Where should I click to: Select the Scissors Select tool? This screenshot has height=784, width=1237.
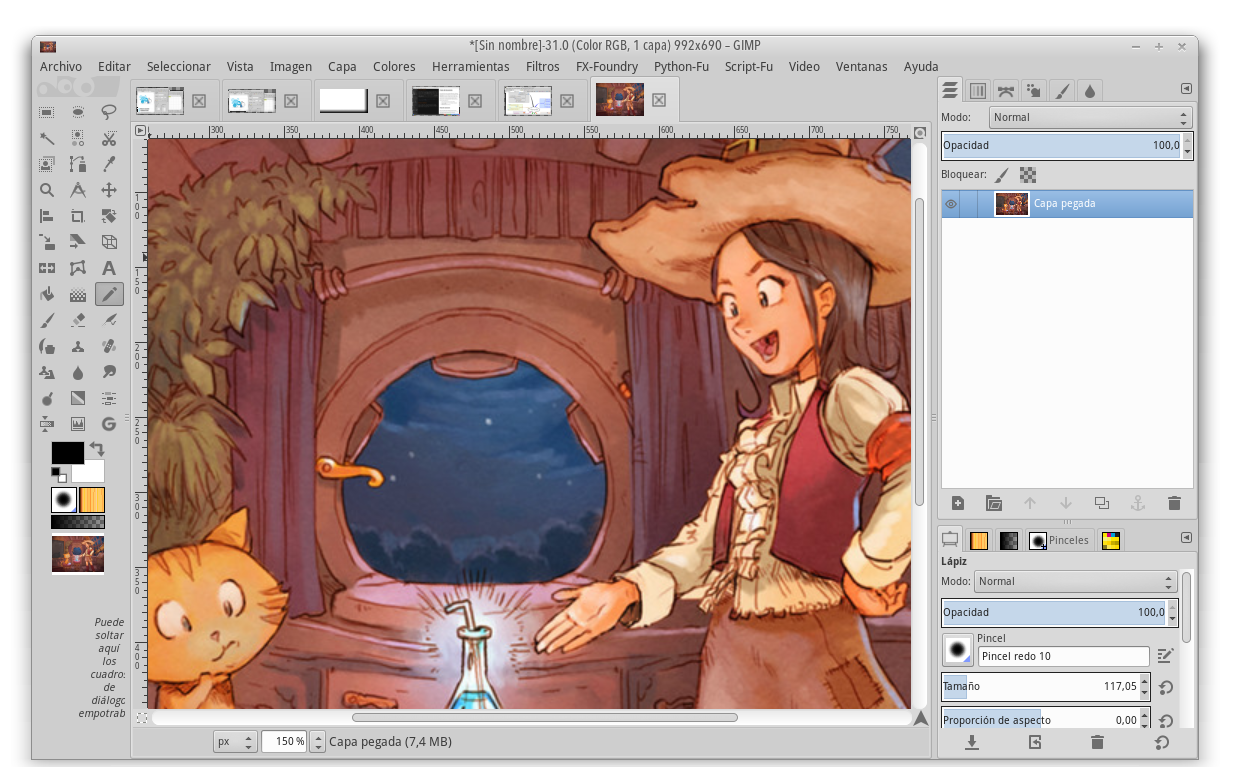[109, 138]
